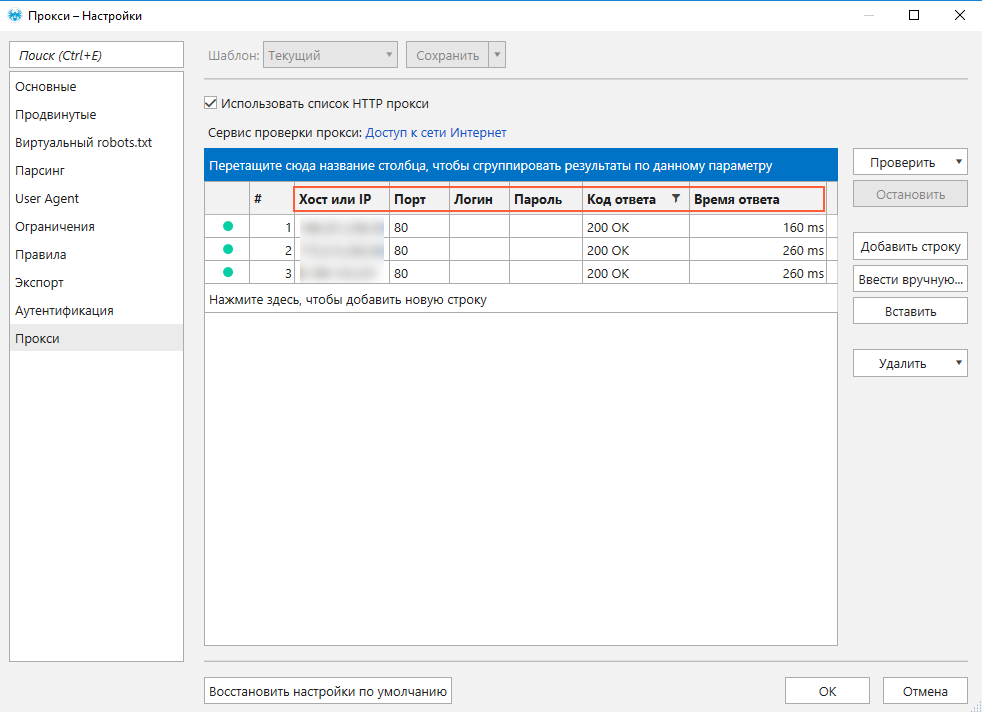Select the 160 ms response time cell

coord(758,227)
